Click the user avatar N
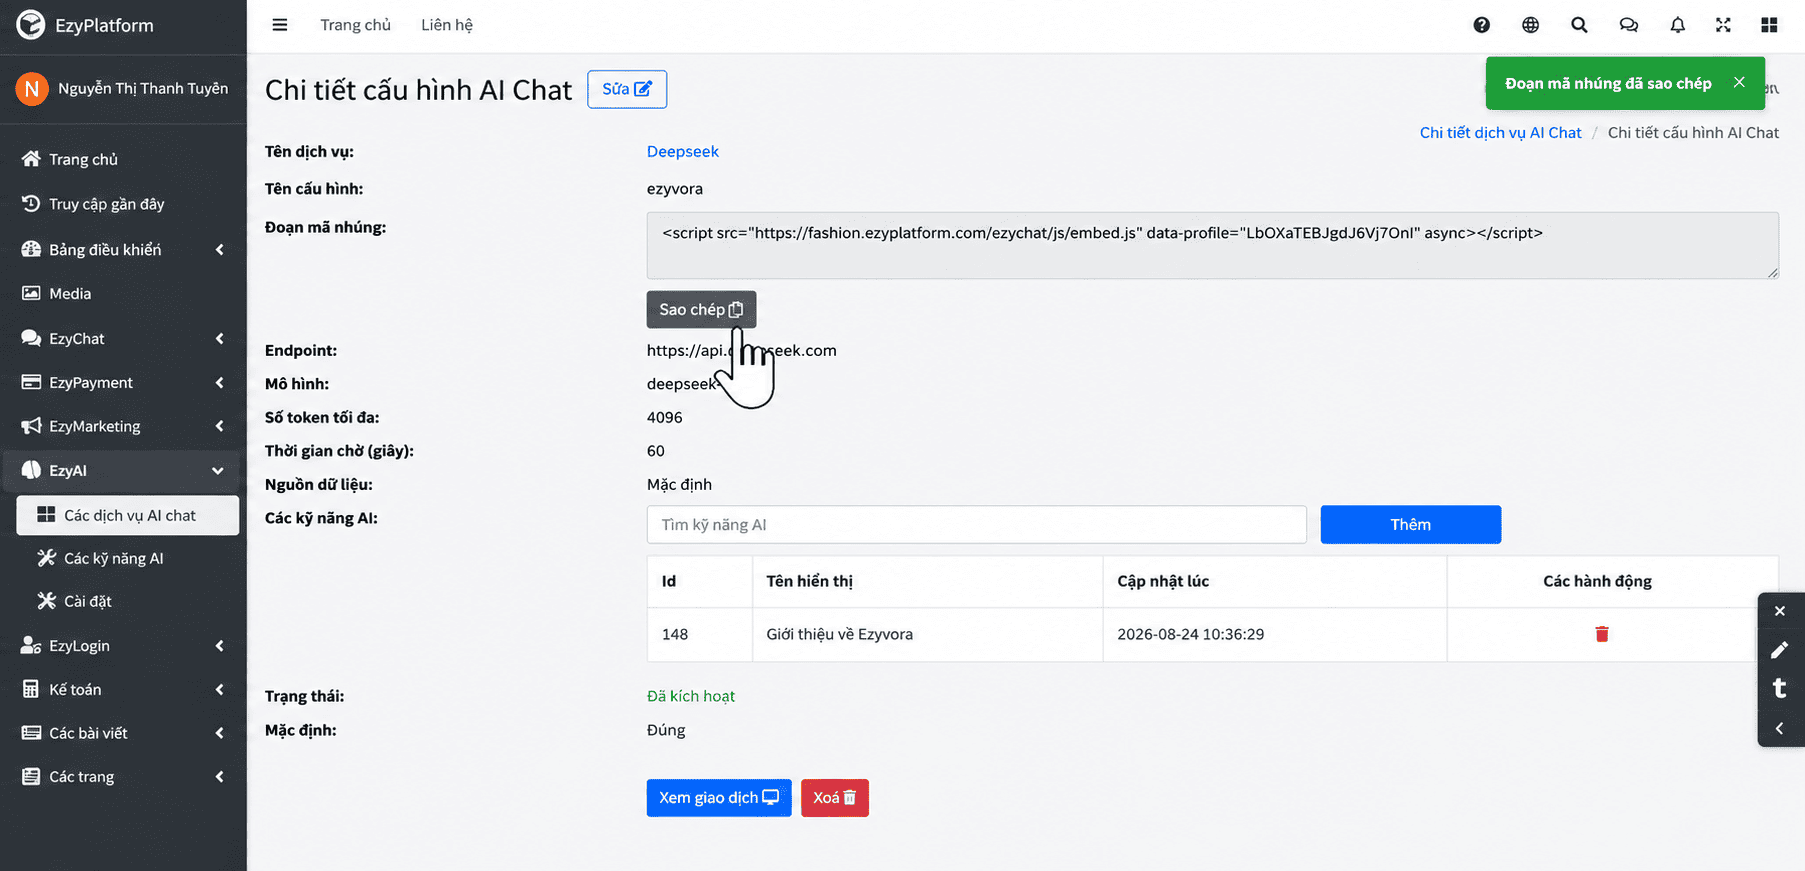 point(32,89)
